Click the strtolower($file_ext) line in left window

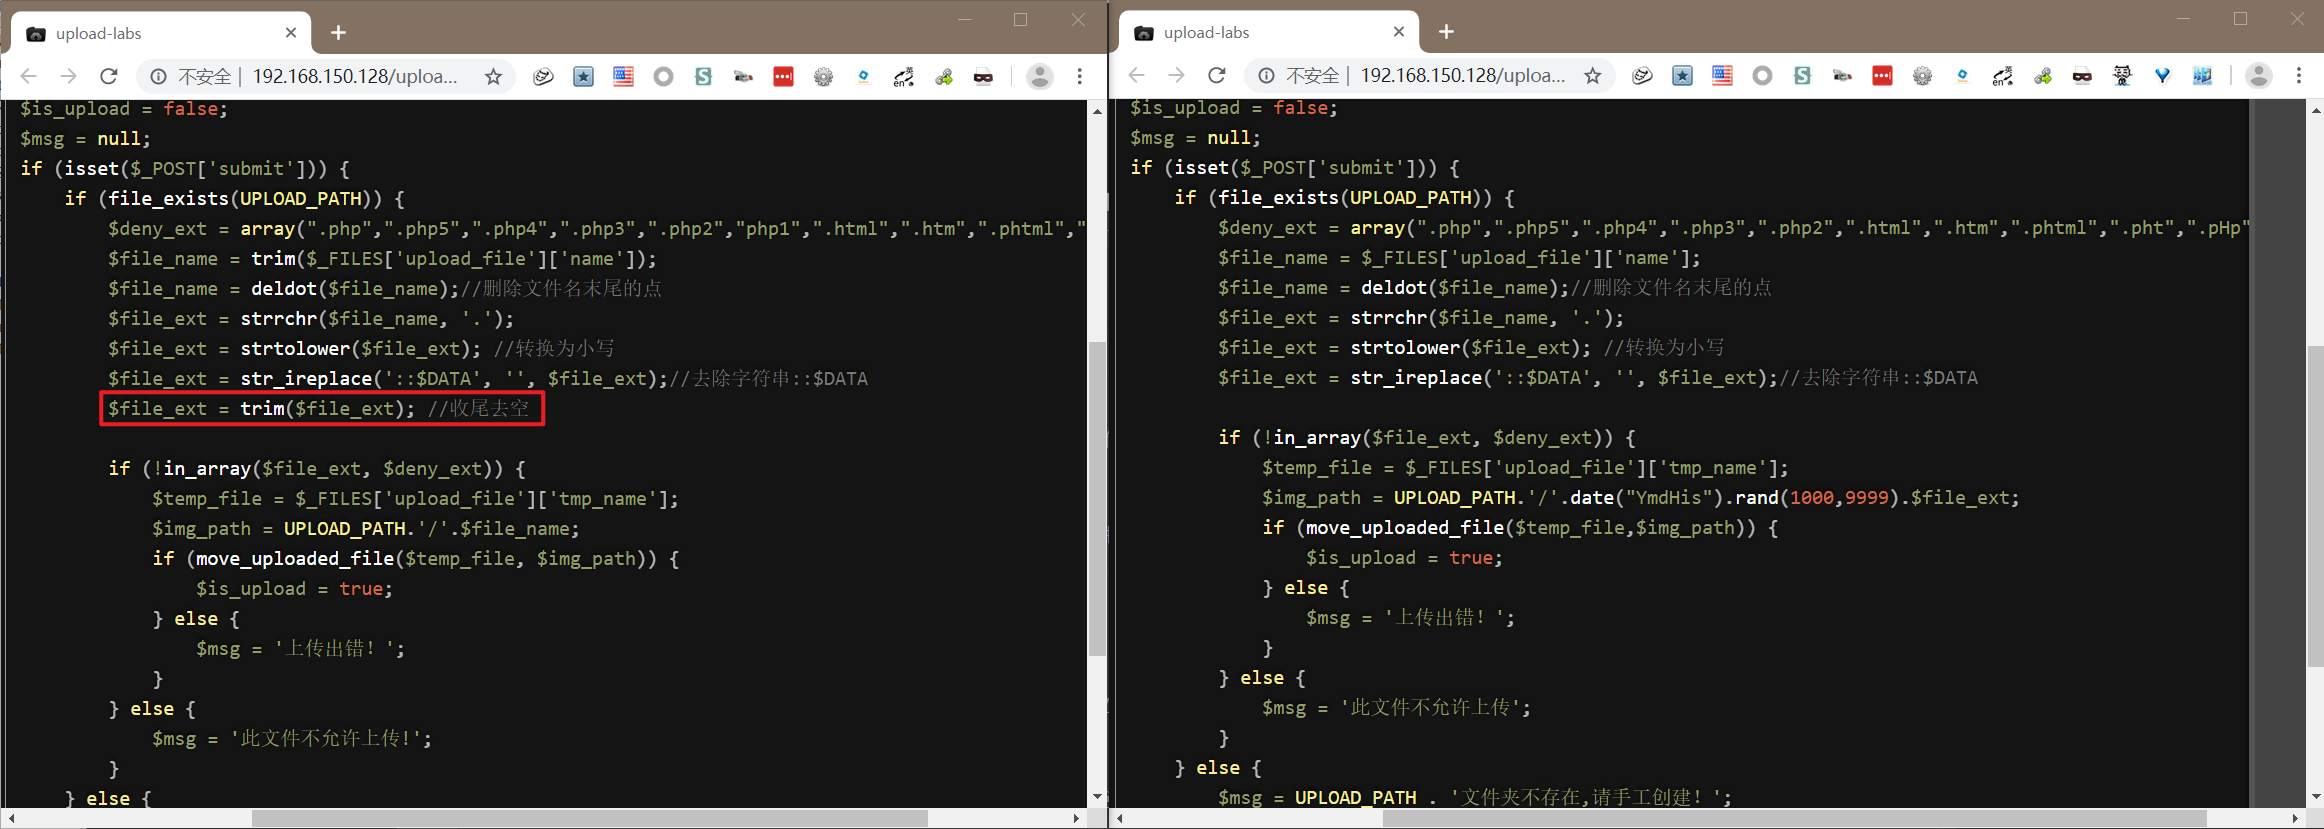(361, 349)
